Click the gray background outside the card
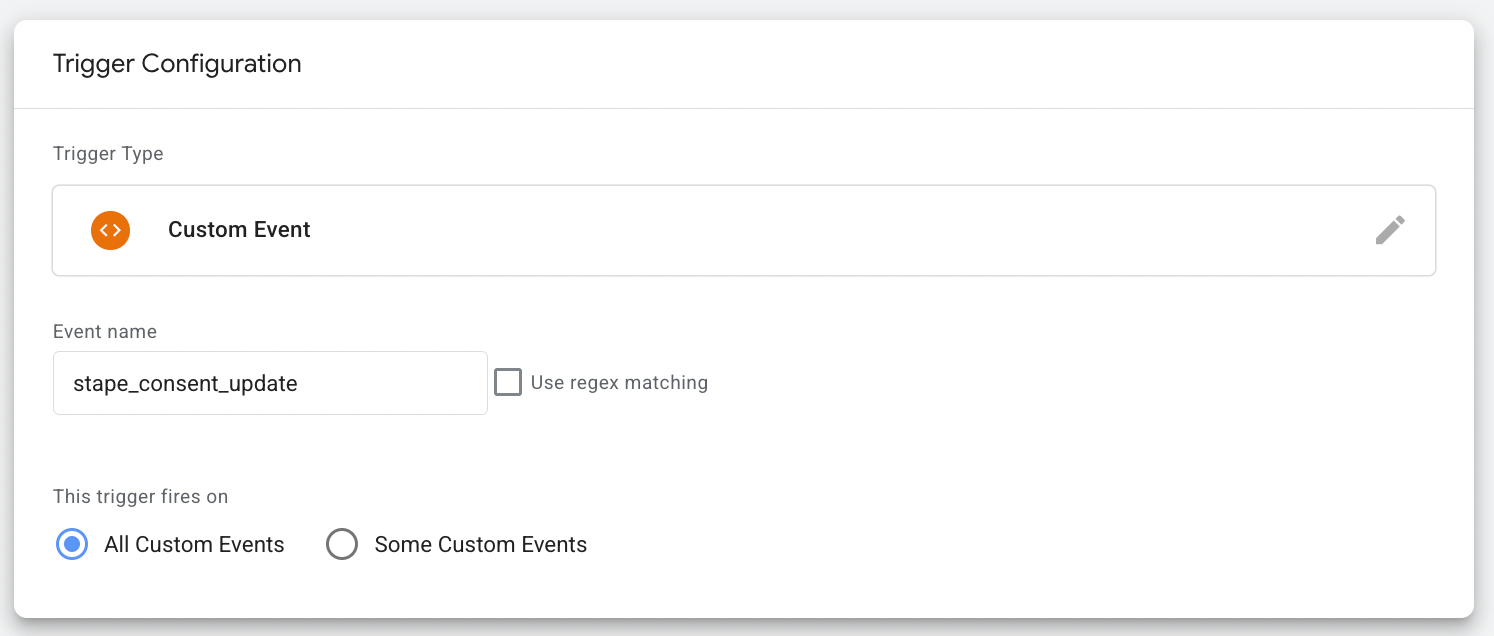The image size is (1494, 636). (x=1484, y=320)
